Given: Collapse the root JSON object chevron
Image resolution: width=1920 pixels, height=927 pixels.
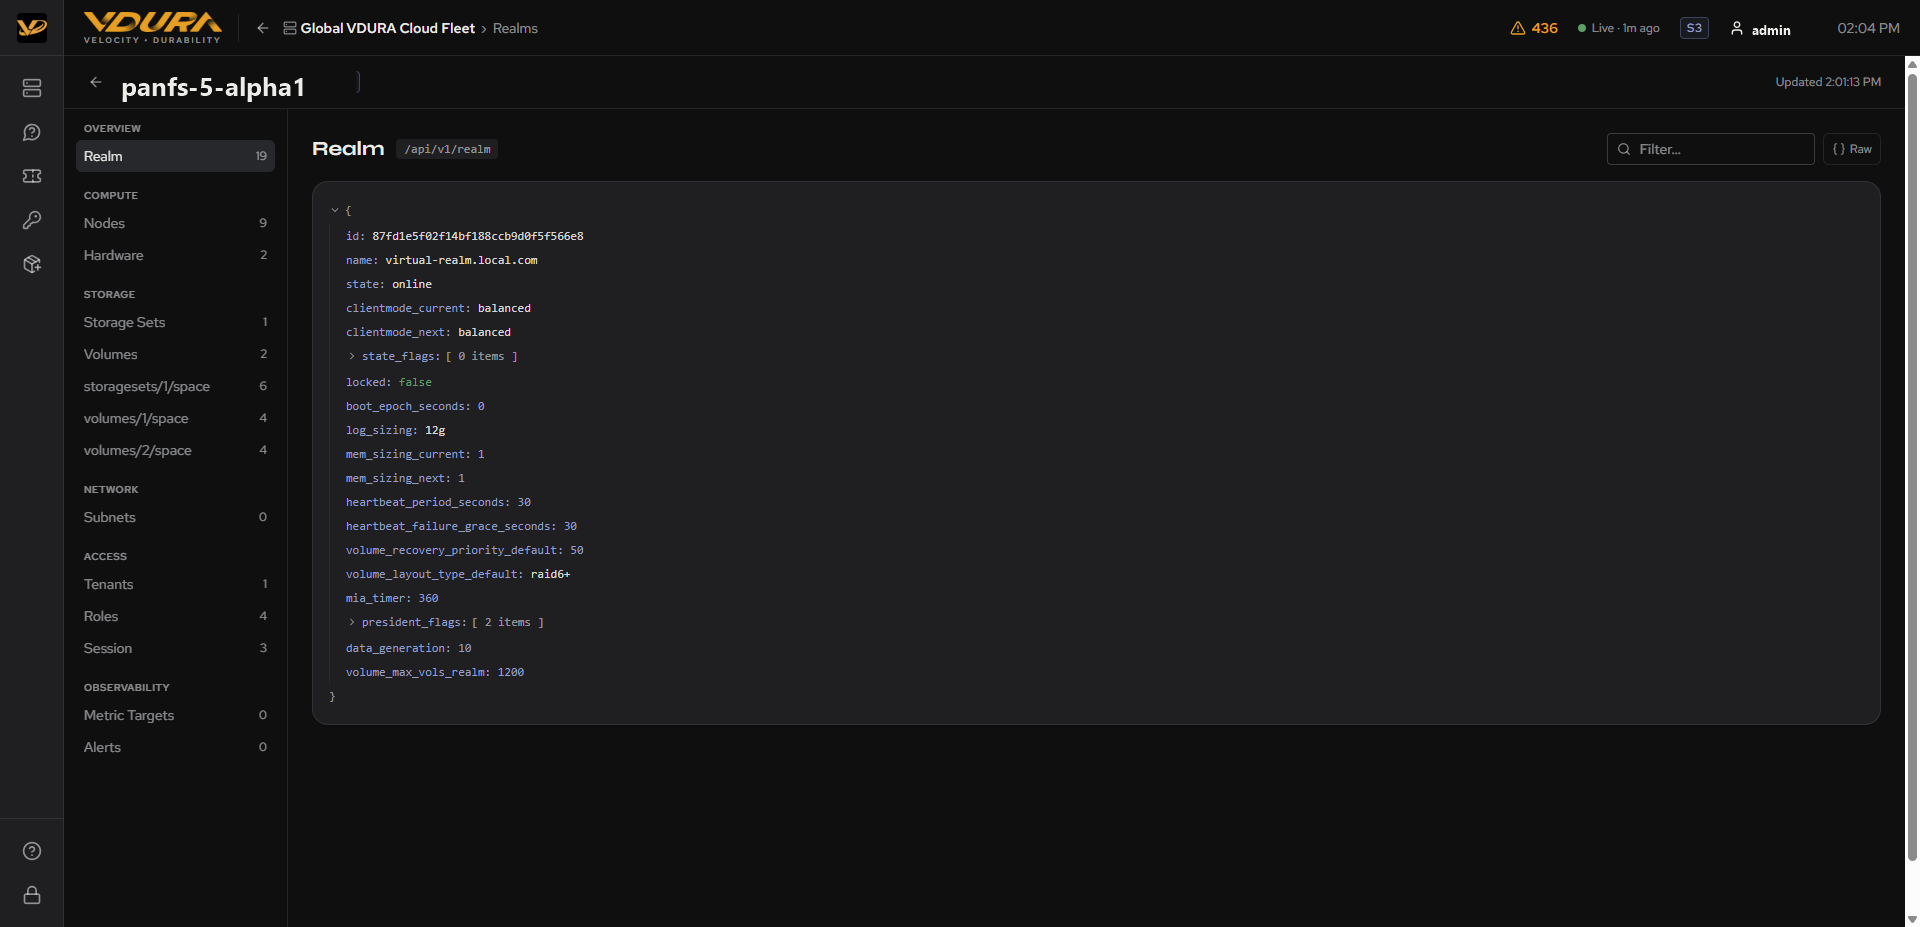Looking at the screenshot, I should (335, 211).
